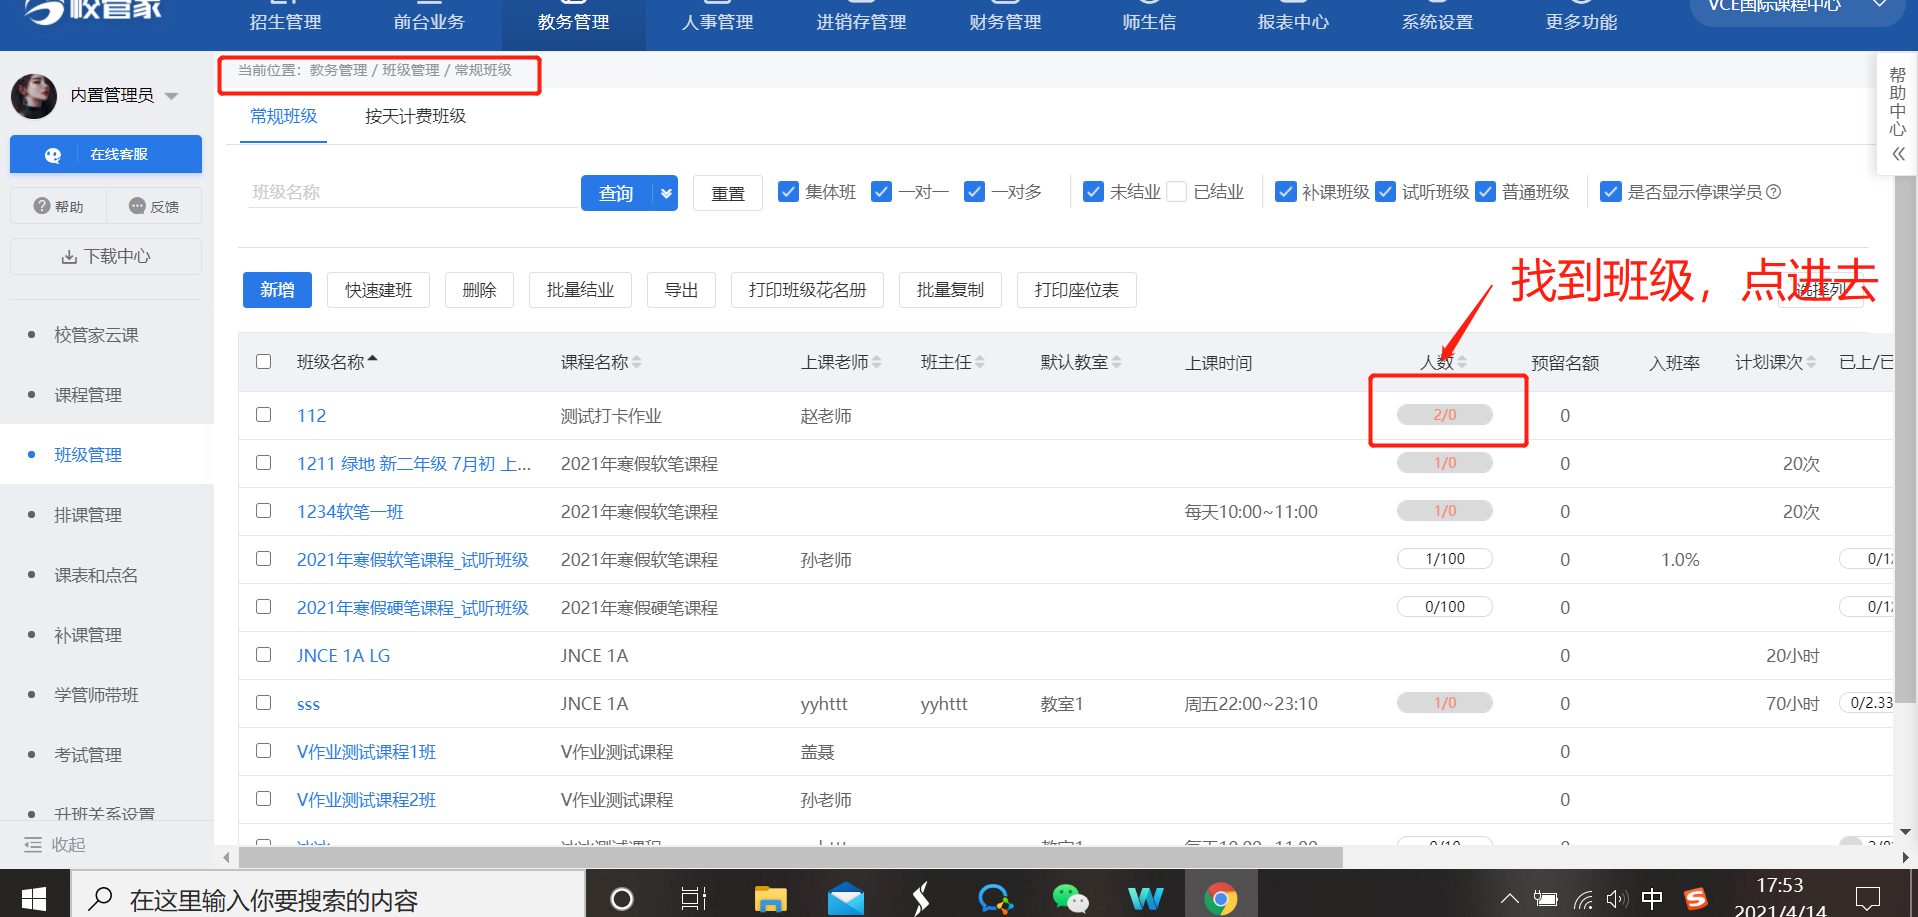Click the 1/100 headcount bar
The height and width of the screenshot is (917, 1918).
[x=1445, y=558]
